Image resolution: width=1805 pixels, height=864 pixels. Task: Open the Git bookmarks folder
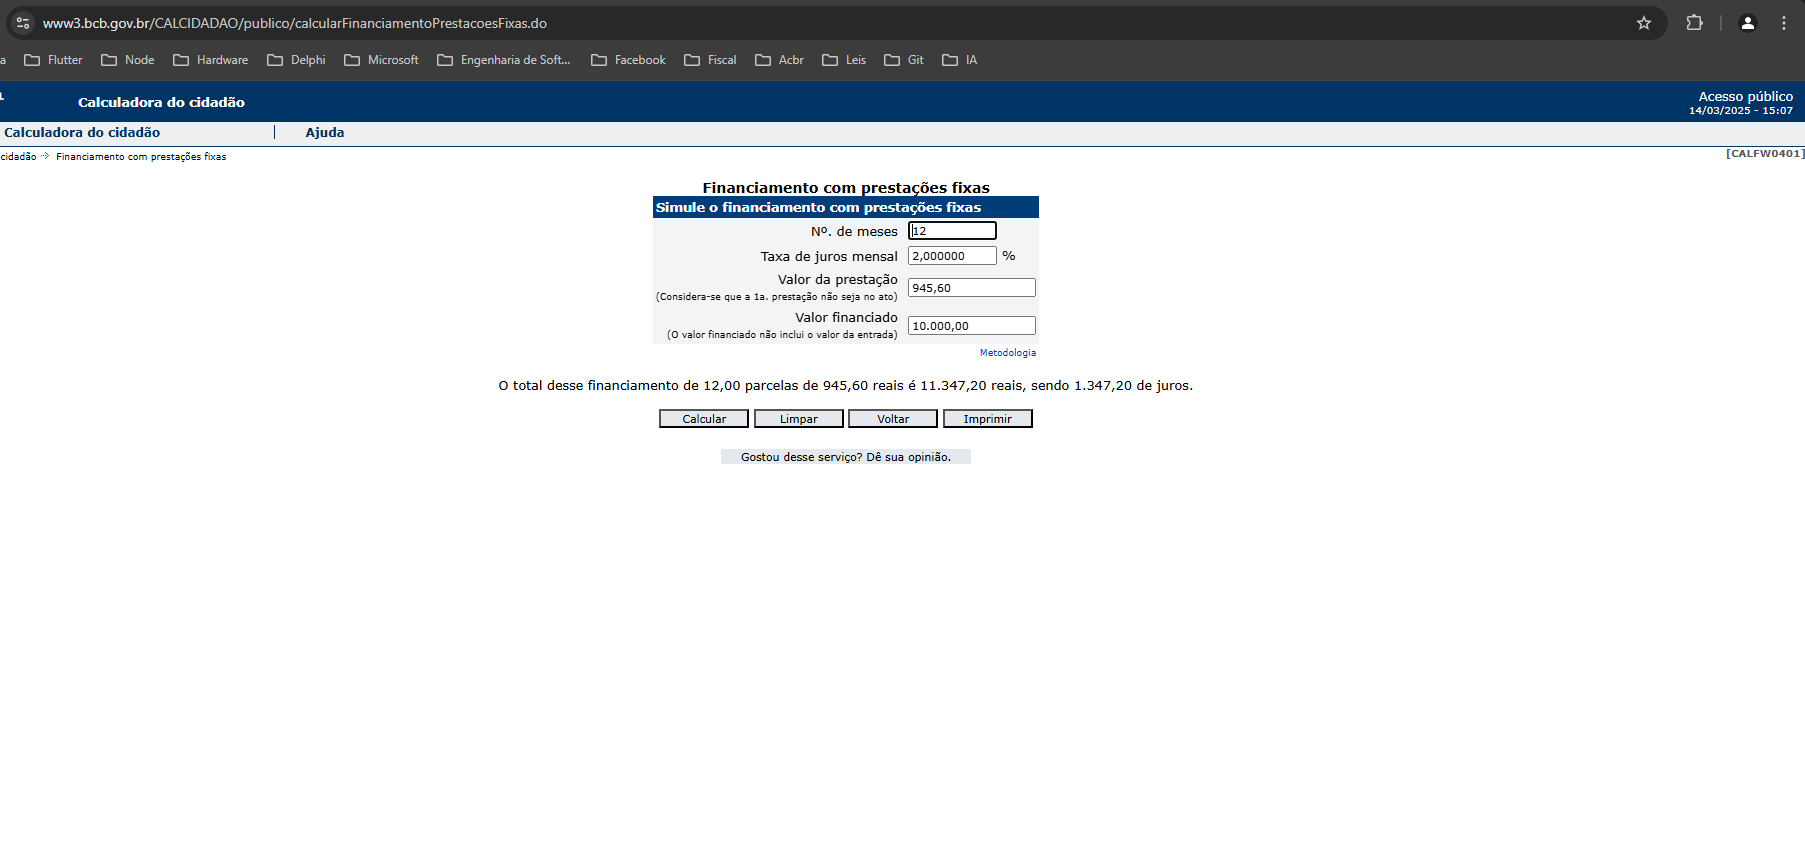coord(904,60)
